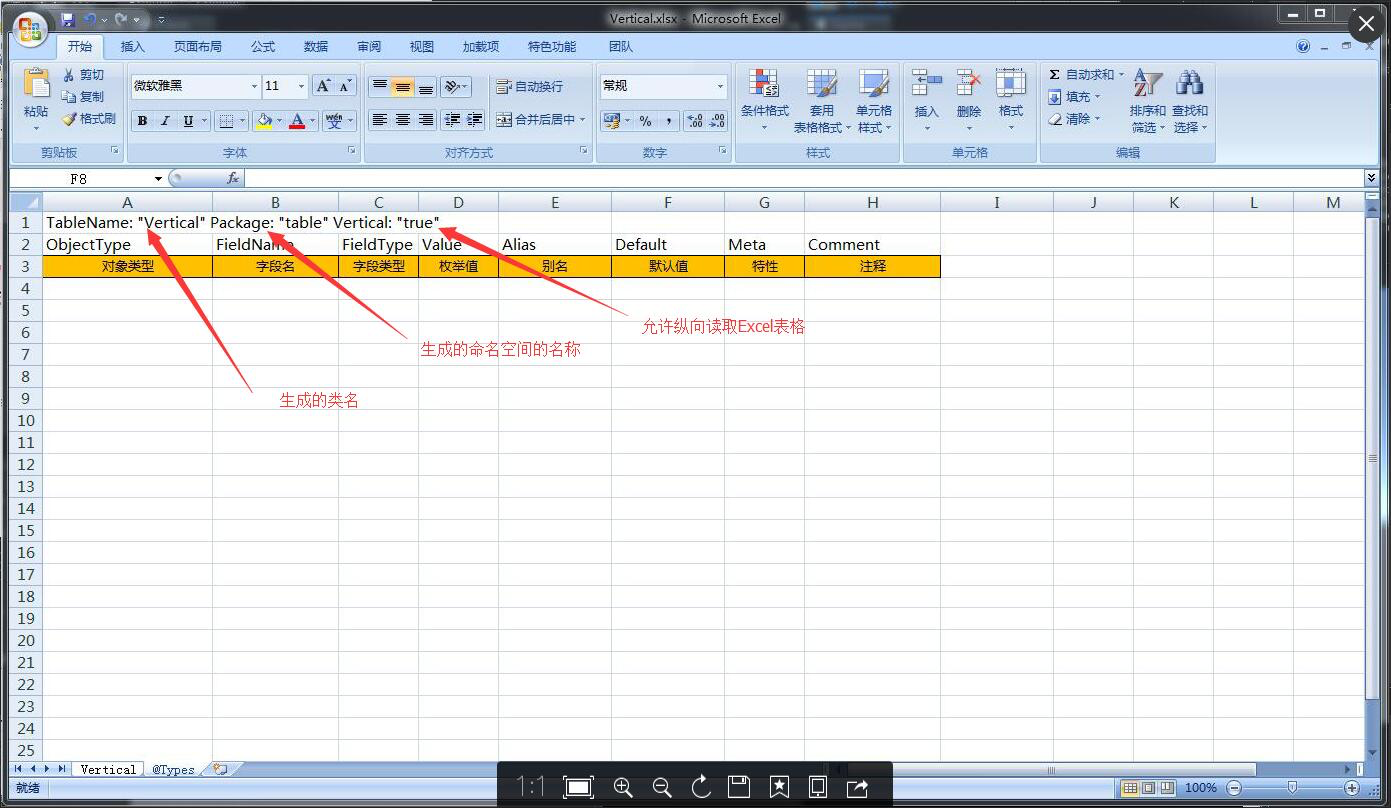Click the Delete cells (删除) icon
The height and width of the screenshot is (808, 1391).
[x=969, y=83]
